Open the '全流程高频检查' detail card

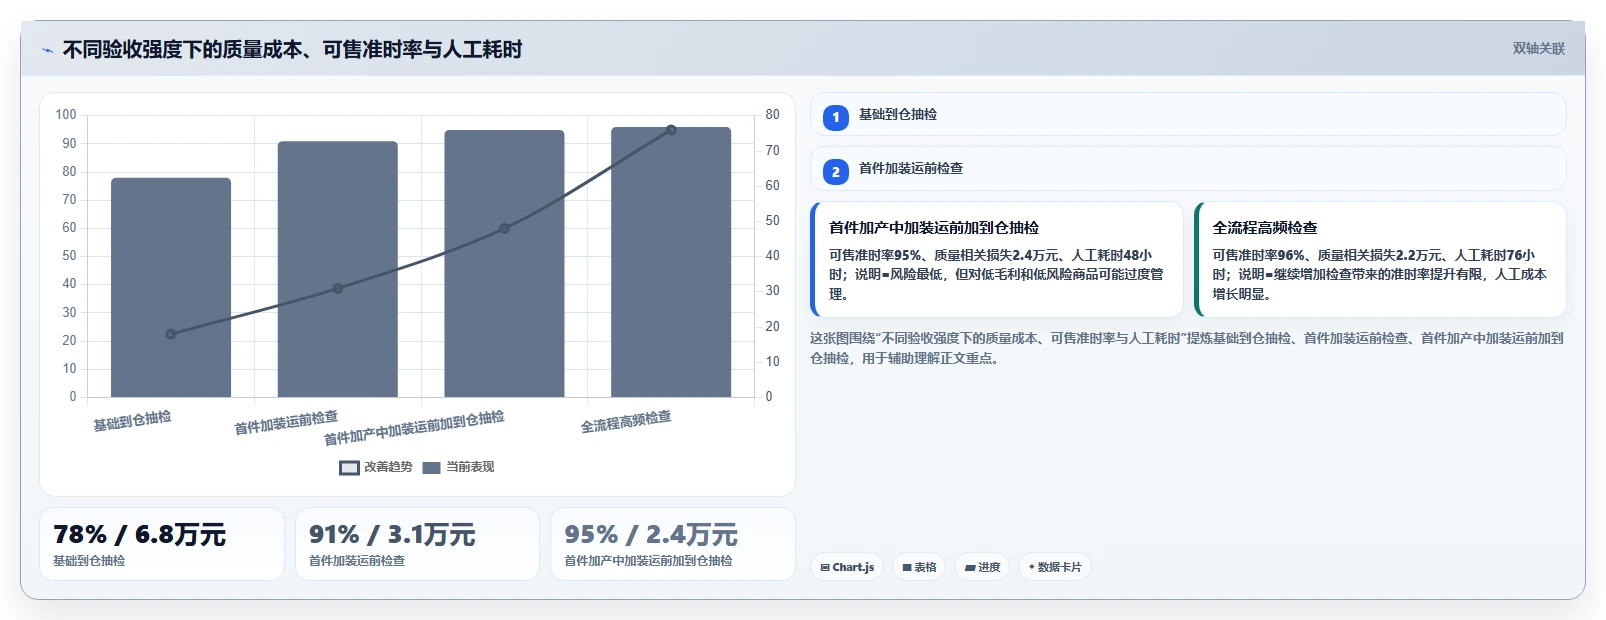coord(1380,260)
